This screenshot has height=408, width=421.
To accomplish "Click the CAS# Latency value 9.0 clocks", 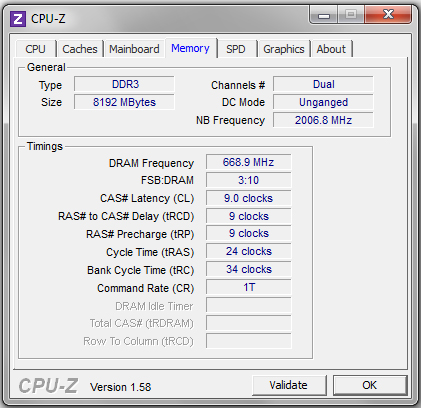I will pyautogui.click(x=249, y=198).
